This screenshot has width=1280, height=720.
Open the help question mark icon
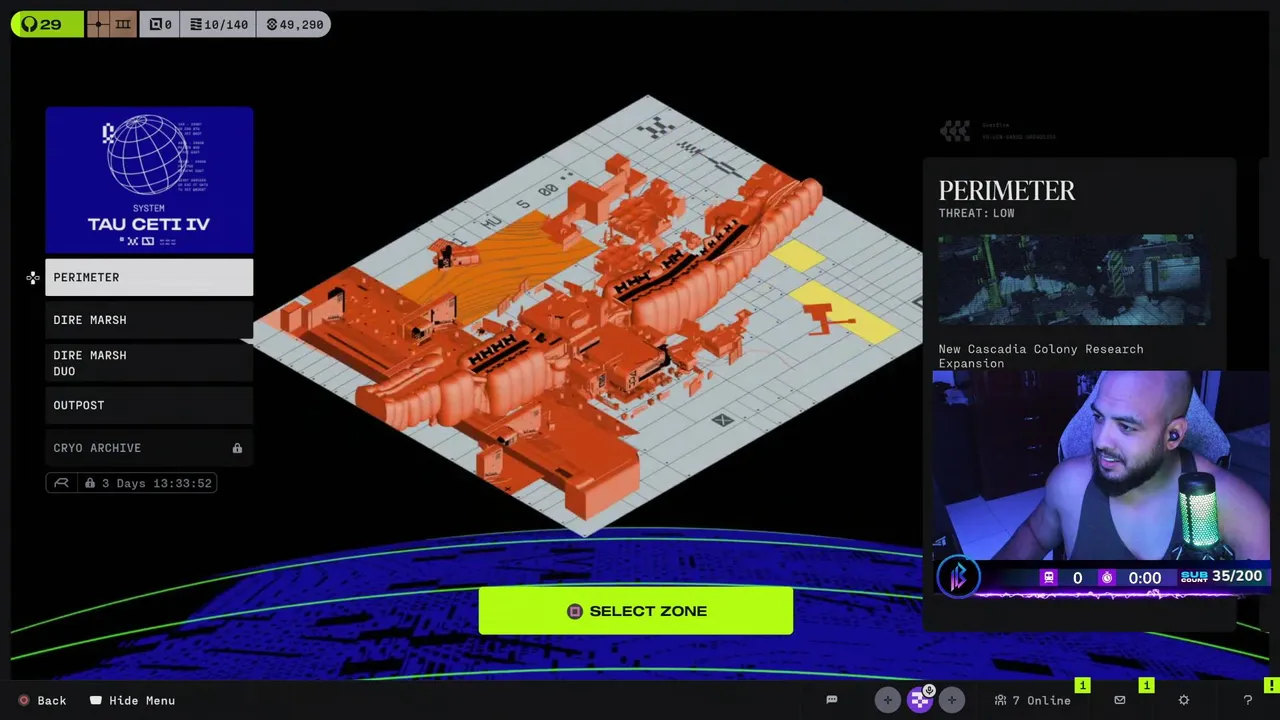[1247, 700]
